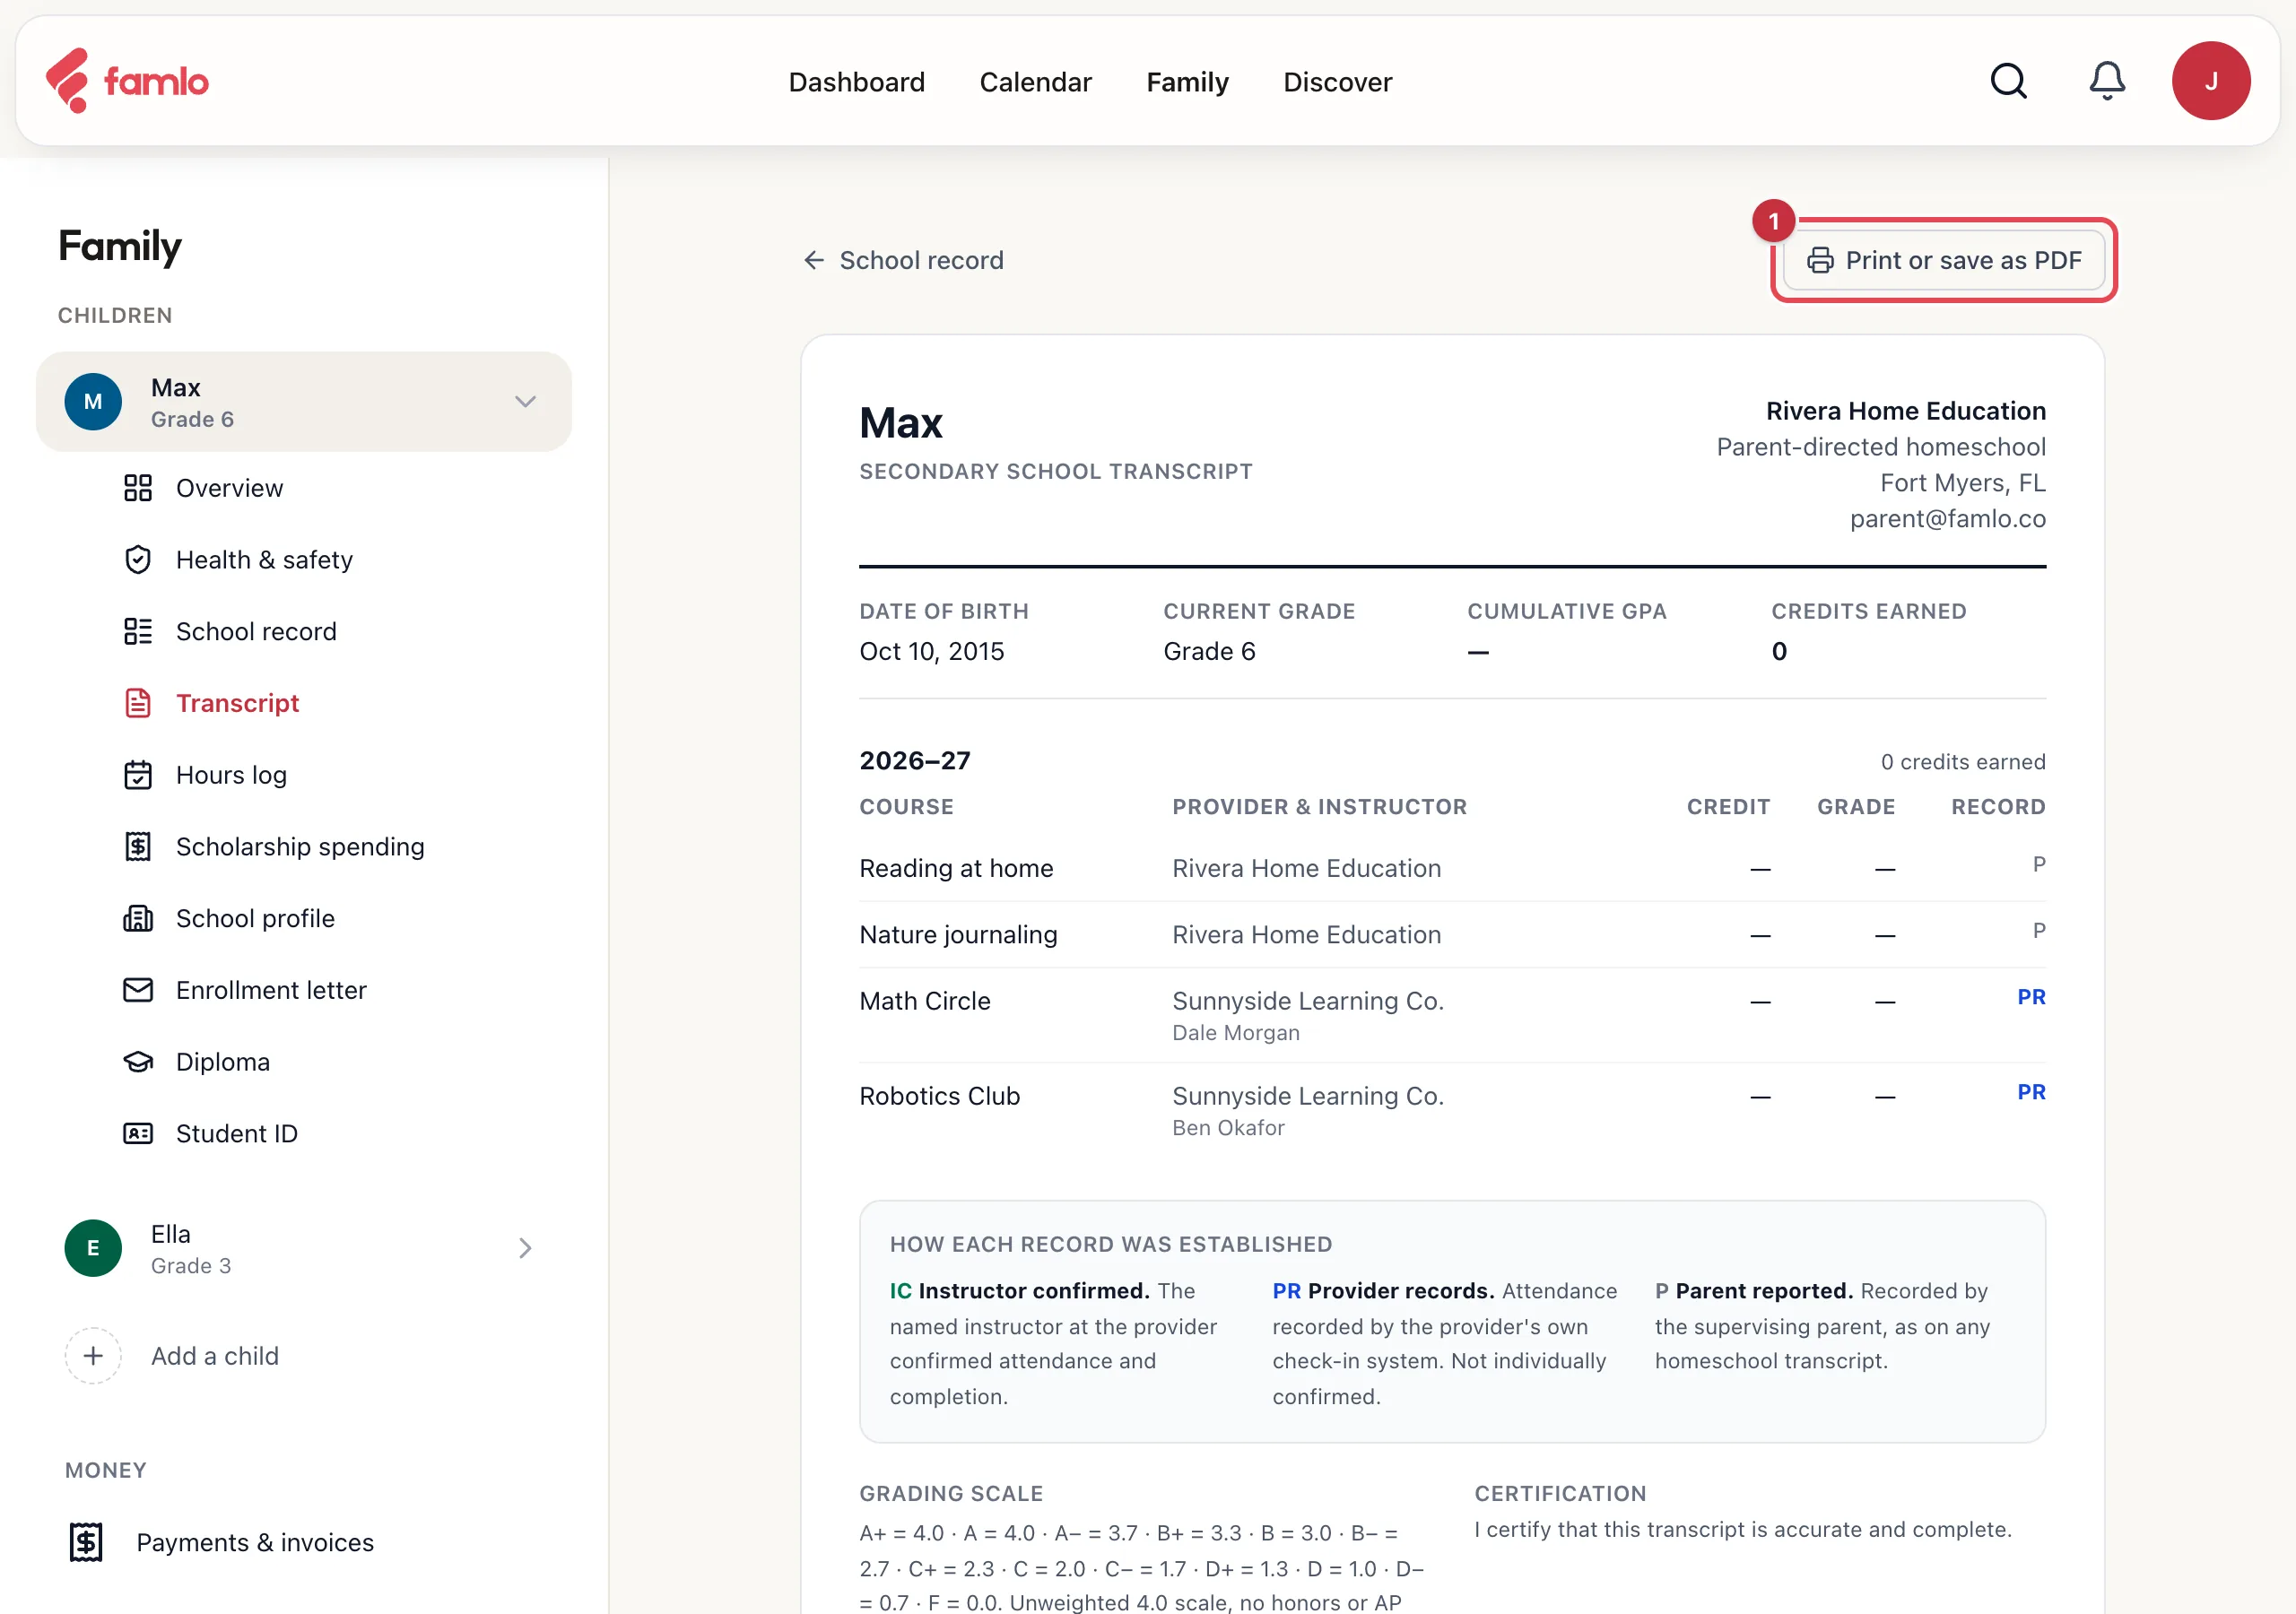Click the Overview grid icon
Viewport: 2296px width, 1614px height.
(x=138, y=488)
